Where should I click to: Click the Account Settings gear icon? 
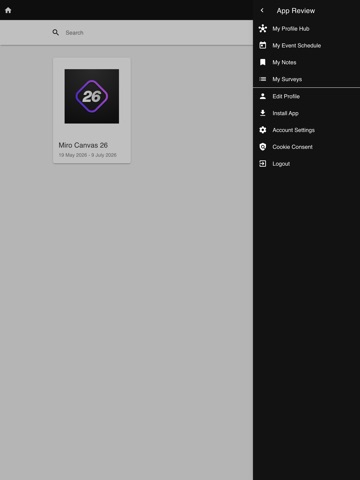click(x=263, y=130)
